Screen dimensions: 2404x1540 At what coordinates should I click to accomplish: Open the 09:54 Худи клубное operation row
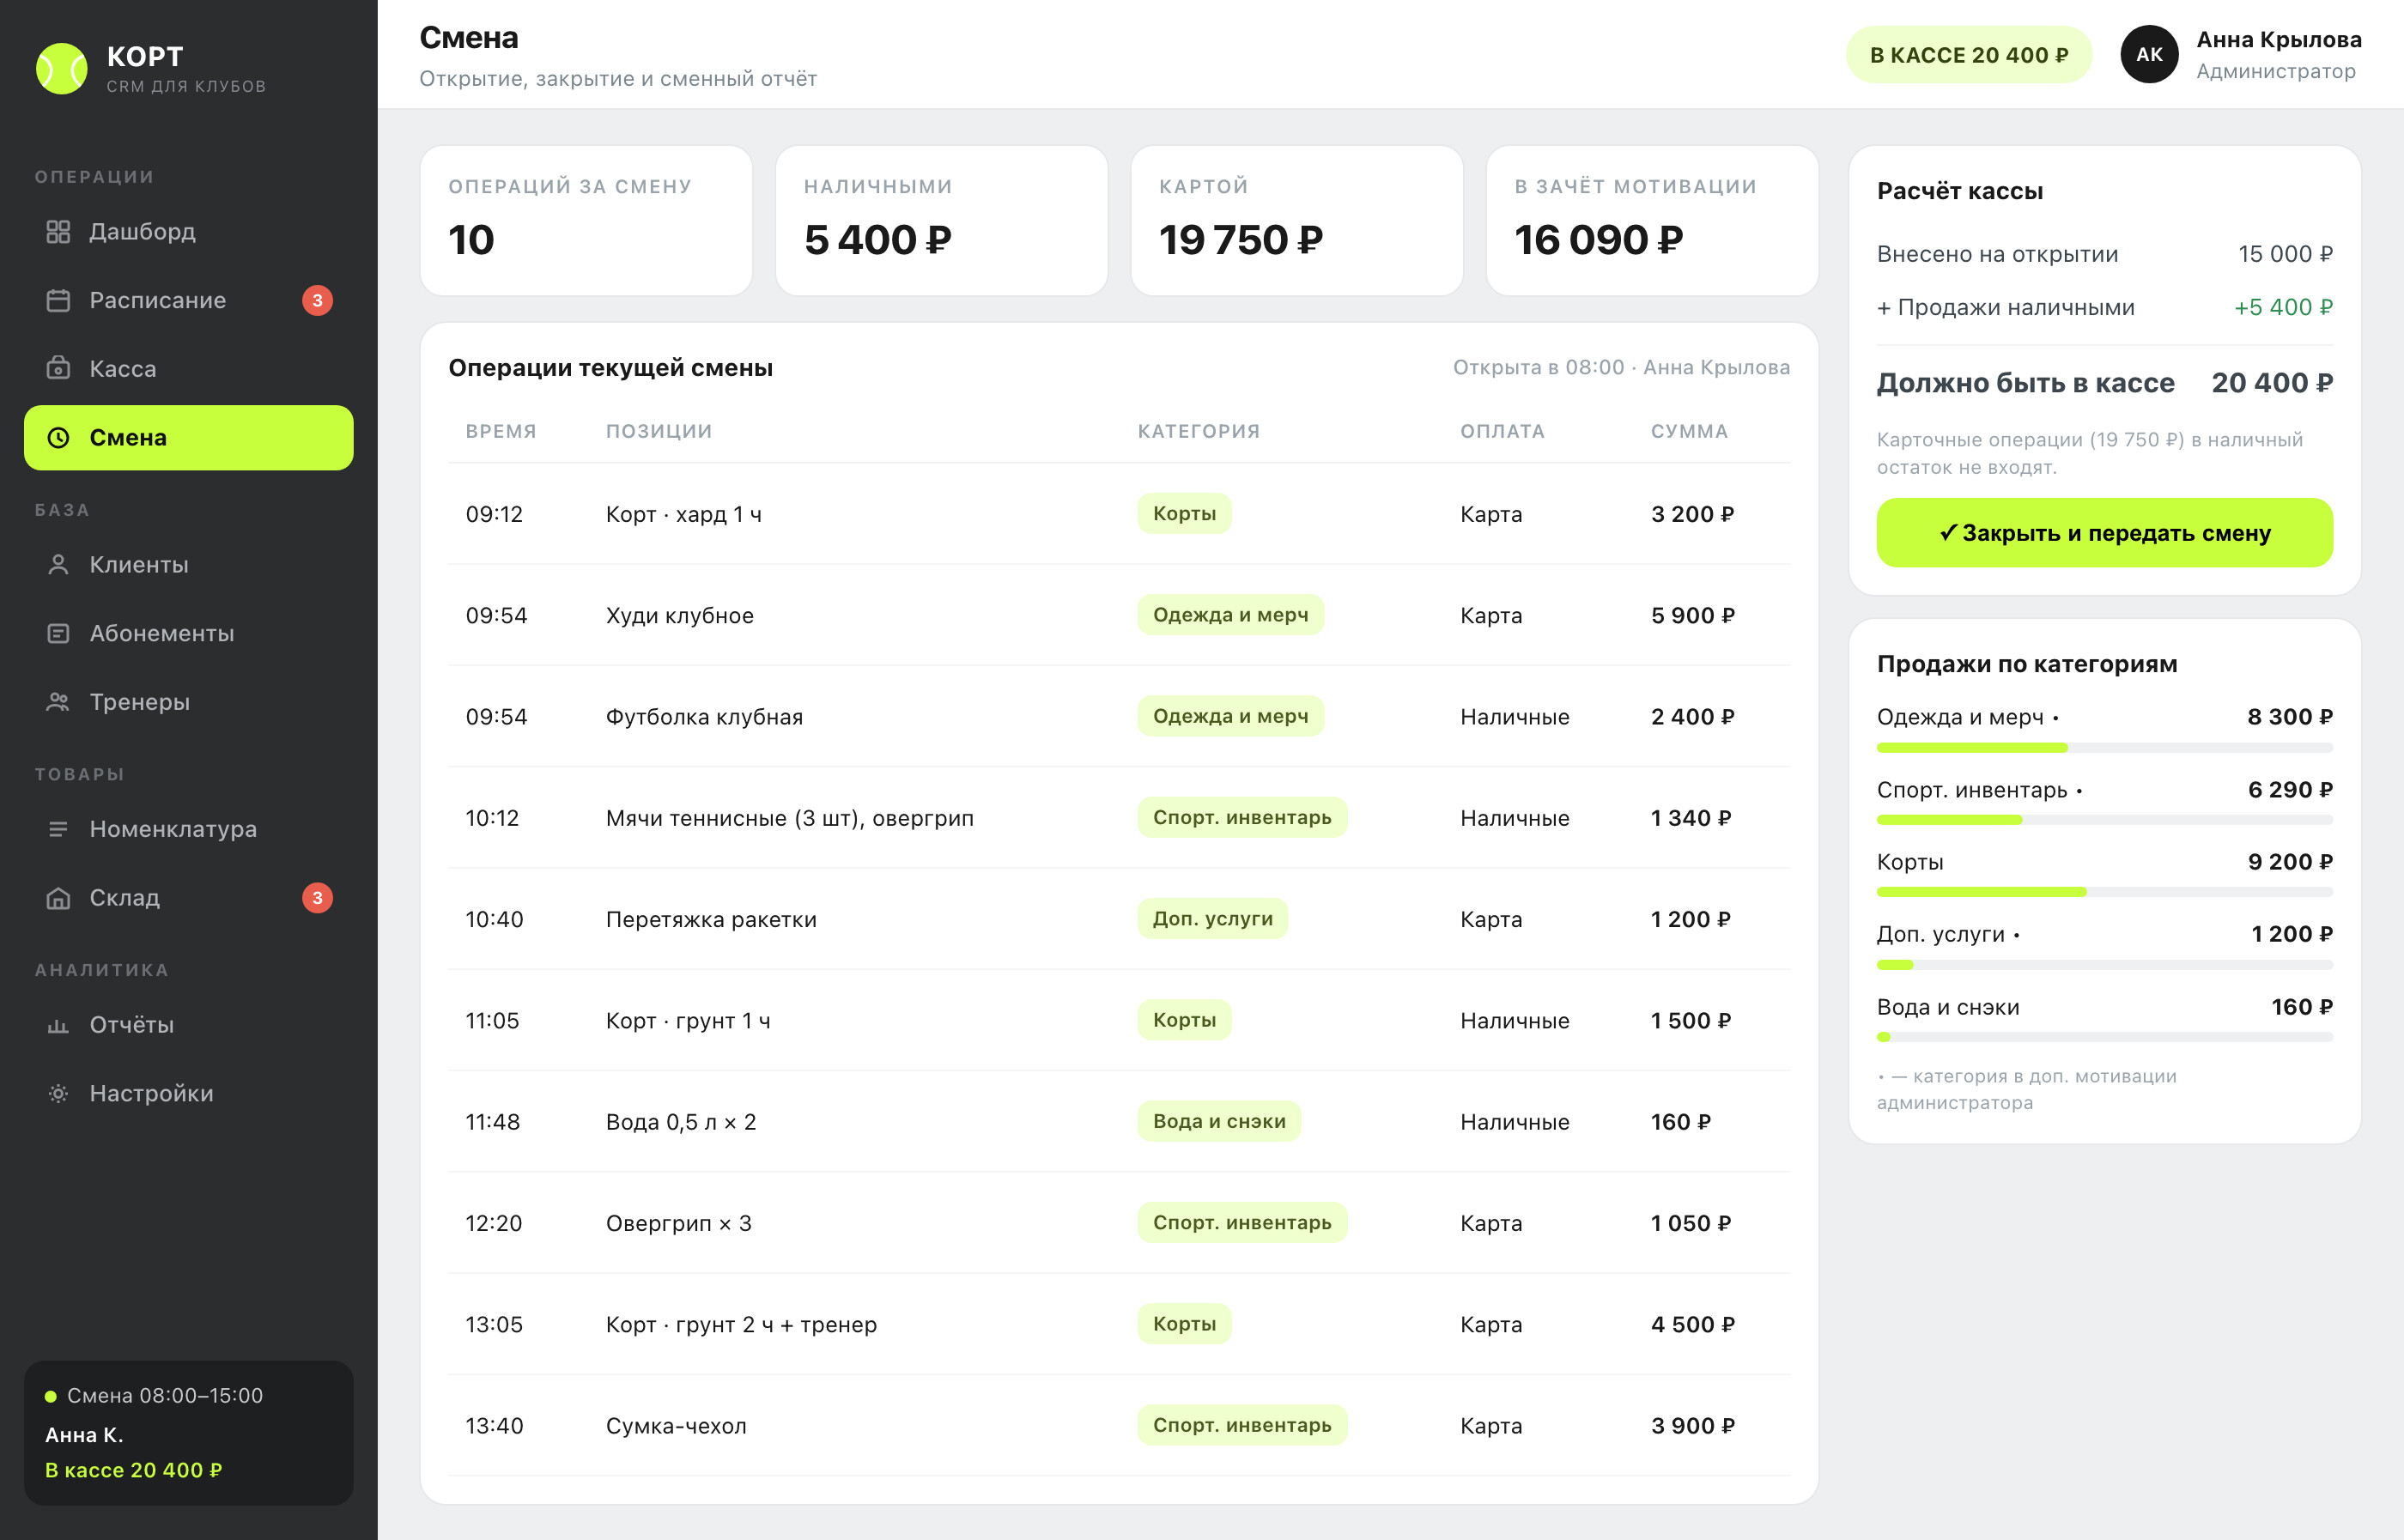1118,616
